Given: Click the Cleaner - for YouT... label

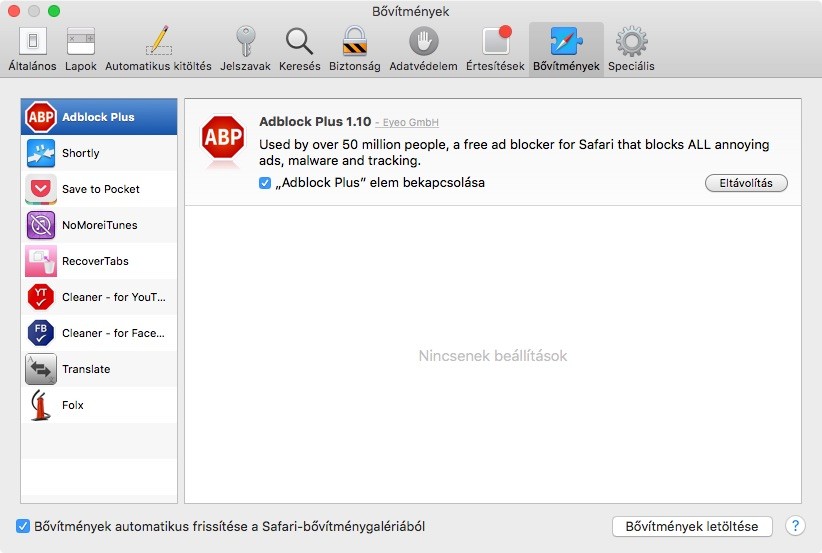Looking at the screenshot, I should pos(114,297).
